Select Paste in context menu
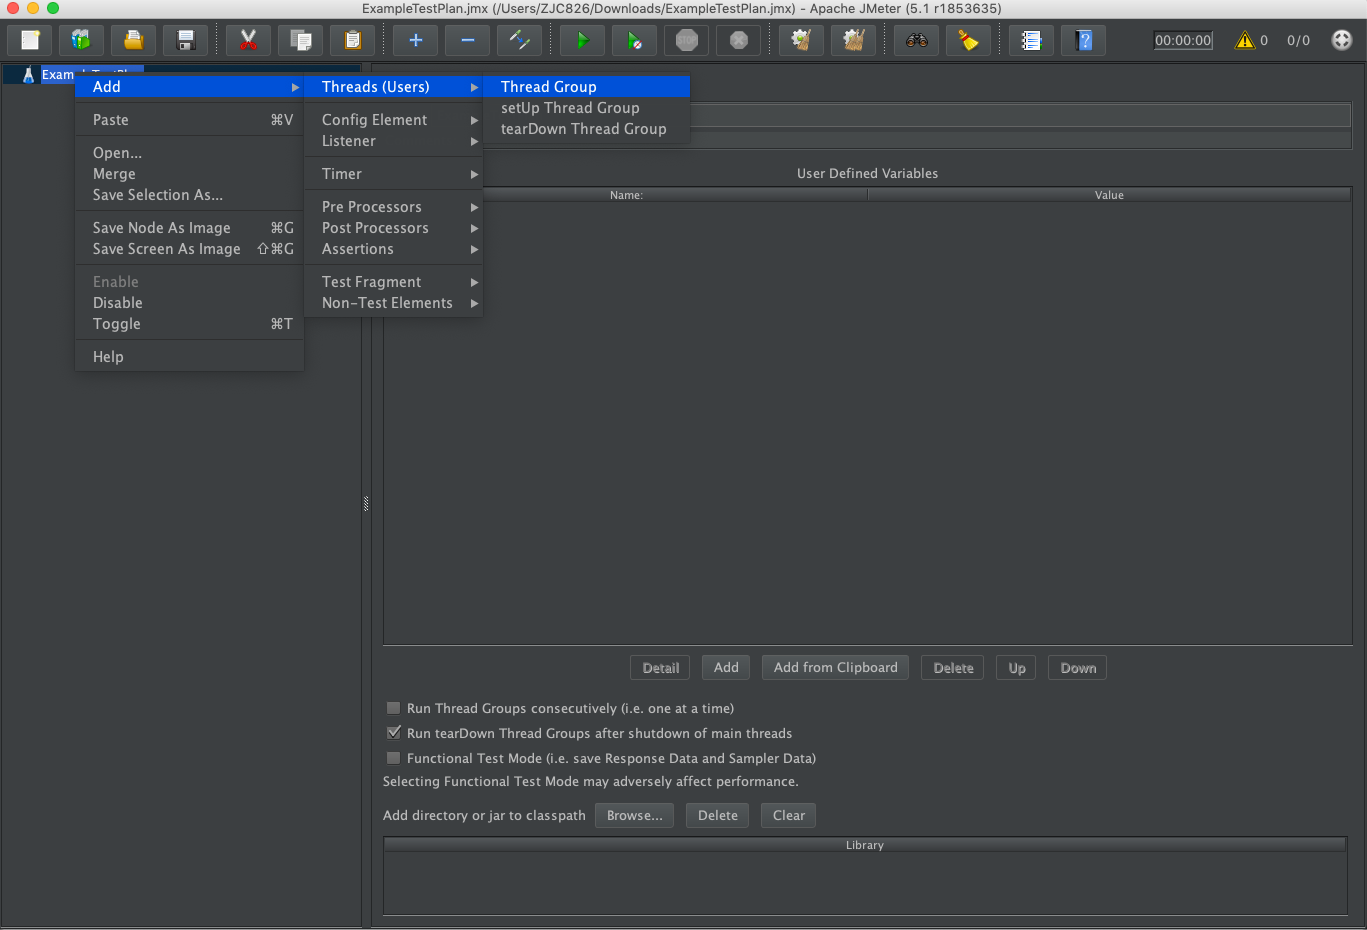The height and width of the screenshot is (930, 1367). pos(189,120)
